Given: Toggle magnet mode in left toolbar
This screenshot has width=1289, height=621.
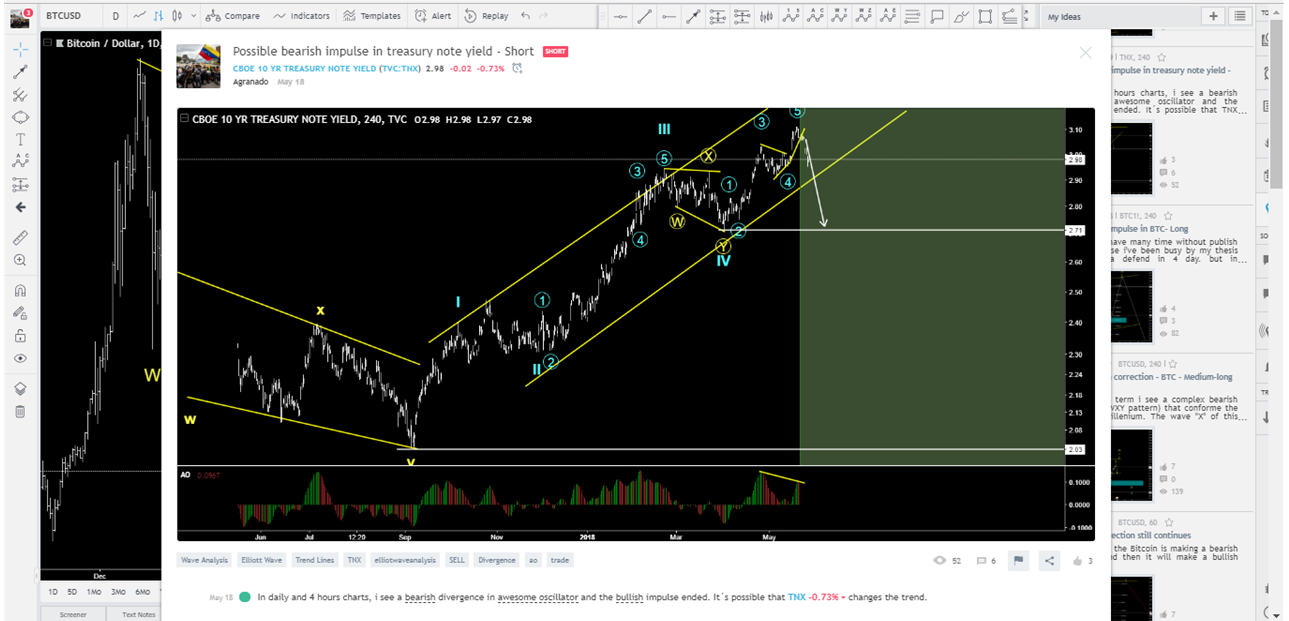Looking at the screenshot, I should pyautogui.click(x=20, y=291).
